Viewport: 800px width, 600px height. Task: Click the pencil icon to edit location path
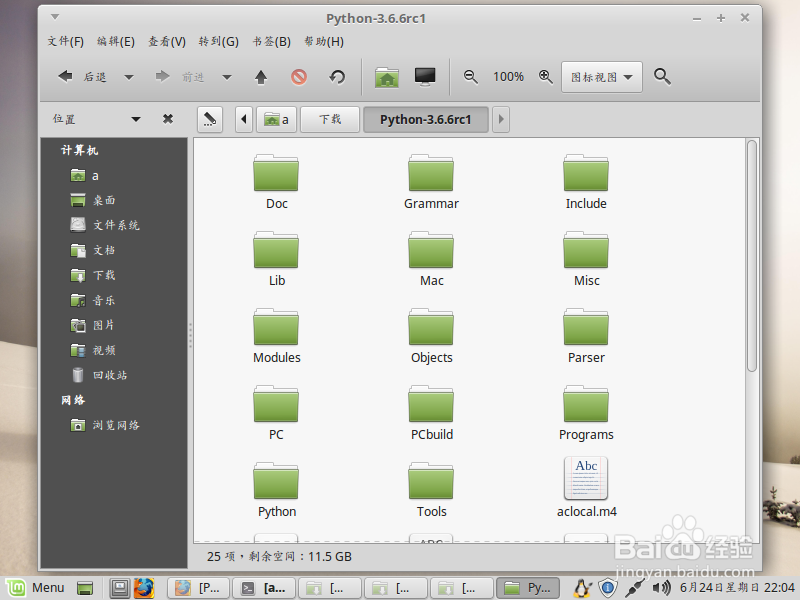[x=209, y=119]
